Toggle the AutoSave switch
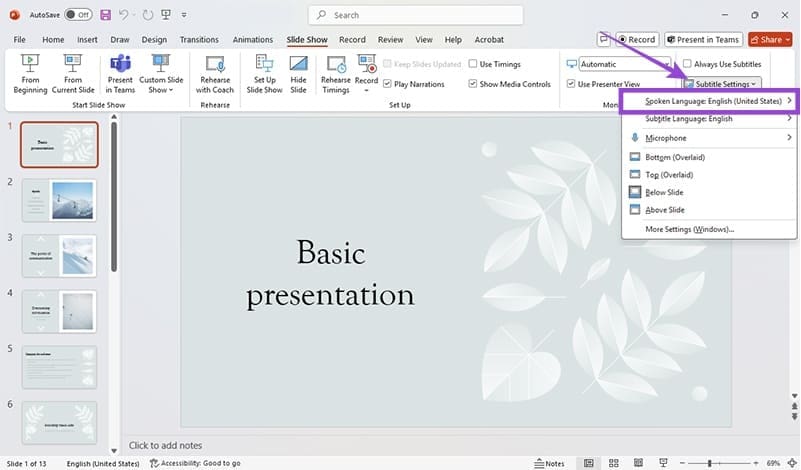The image size is (801, 470). pos(77,15)
